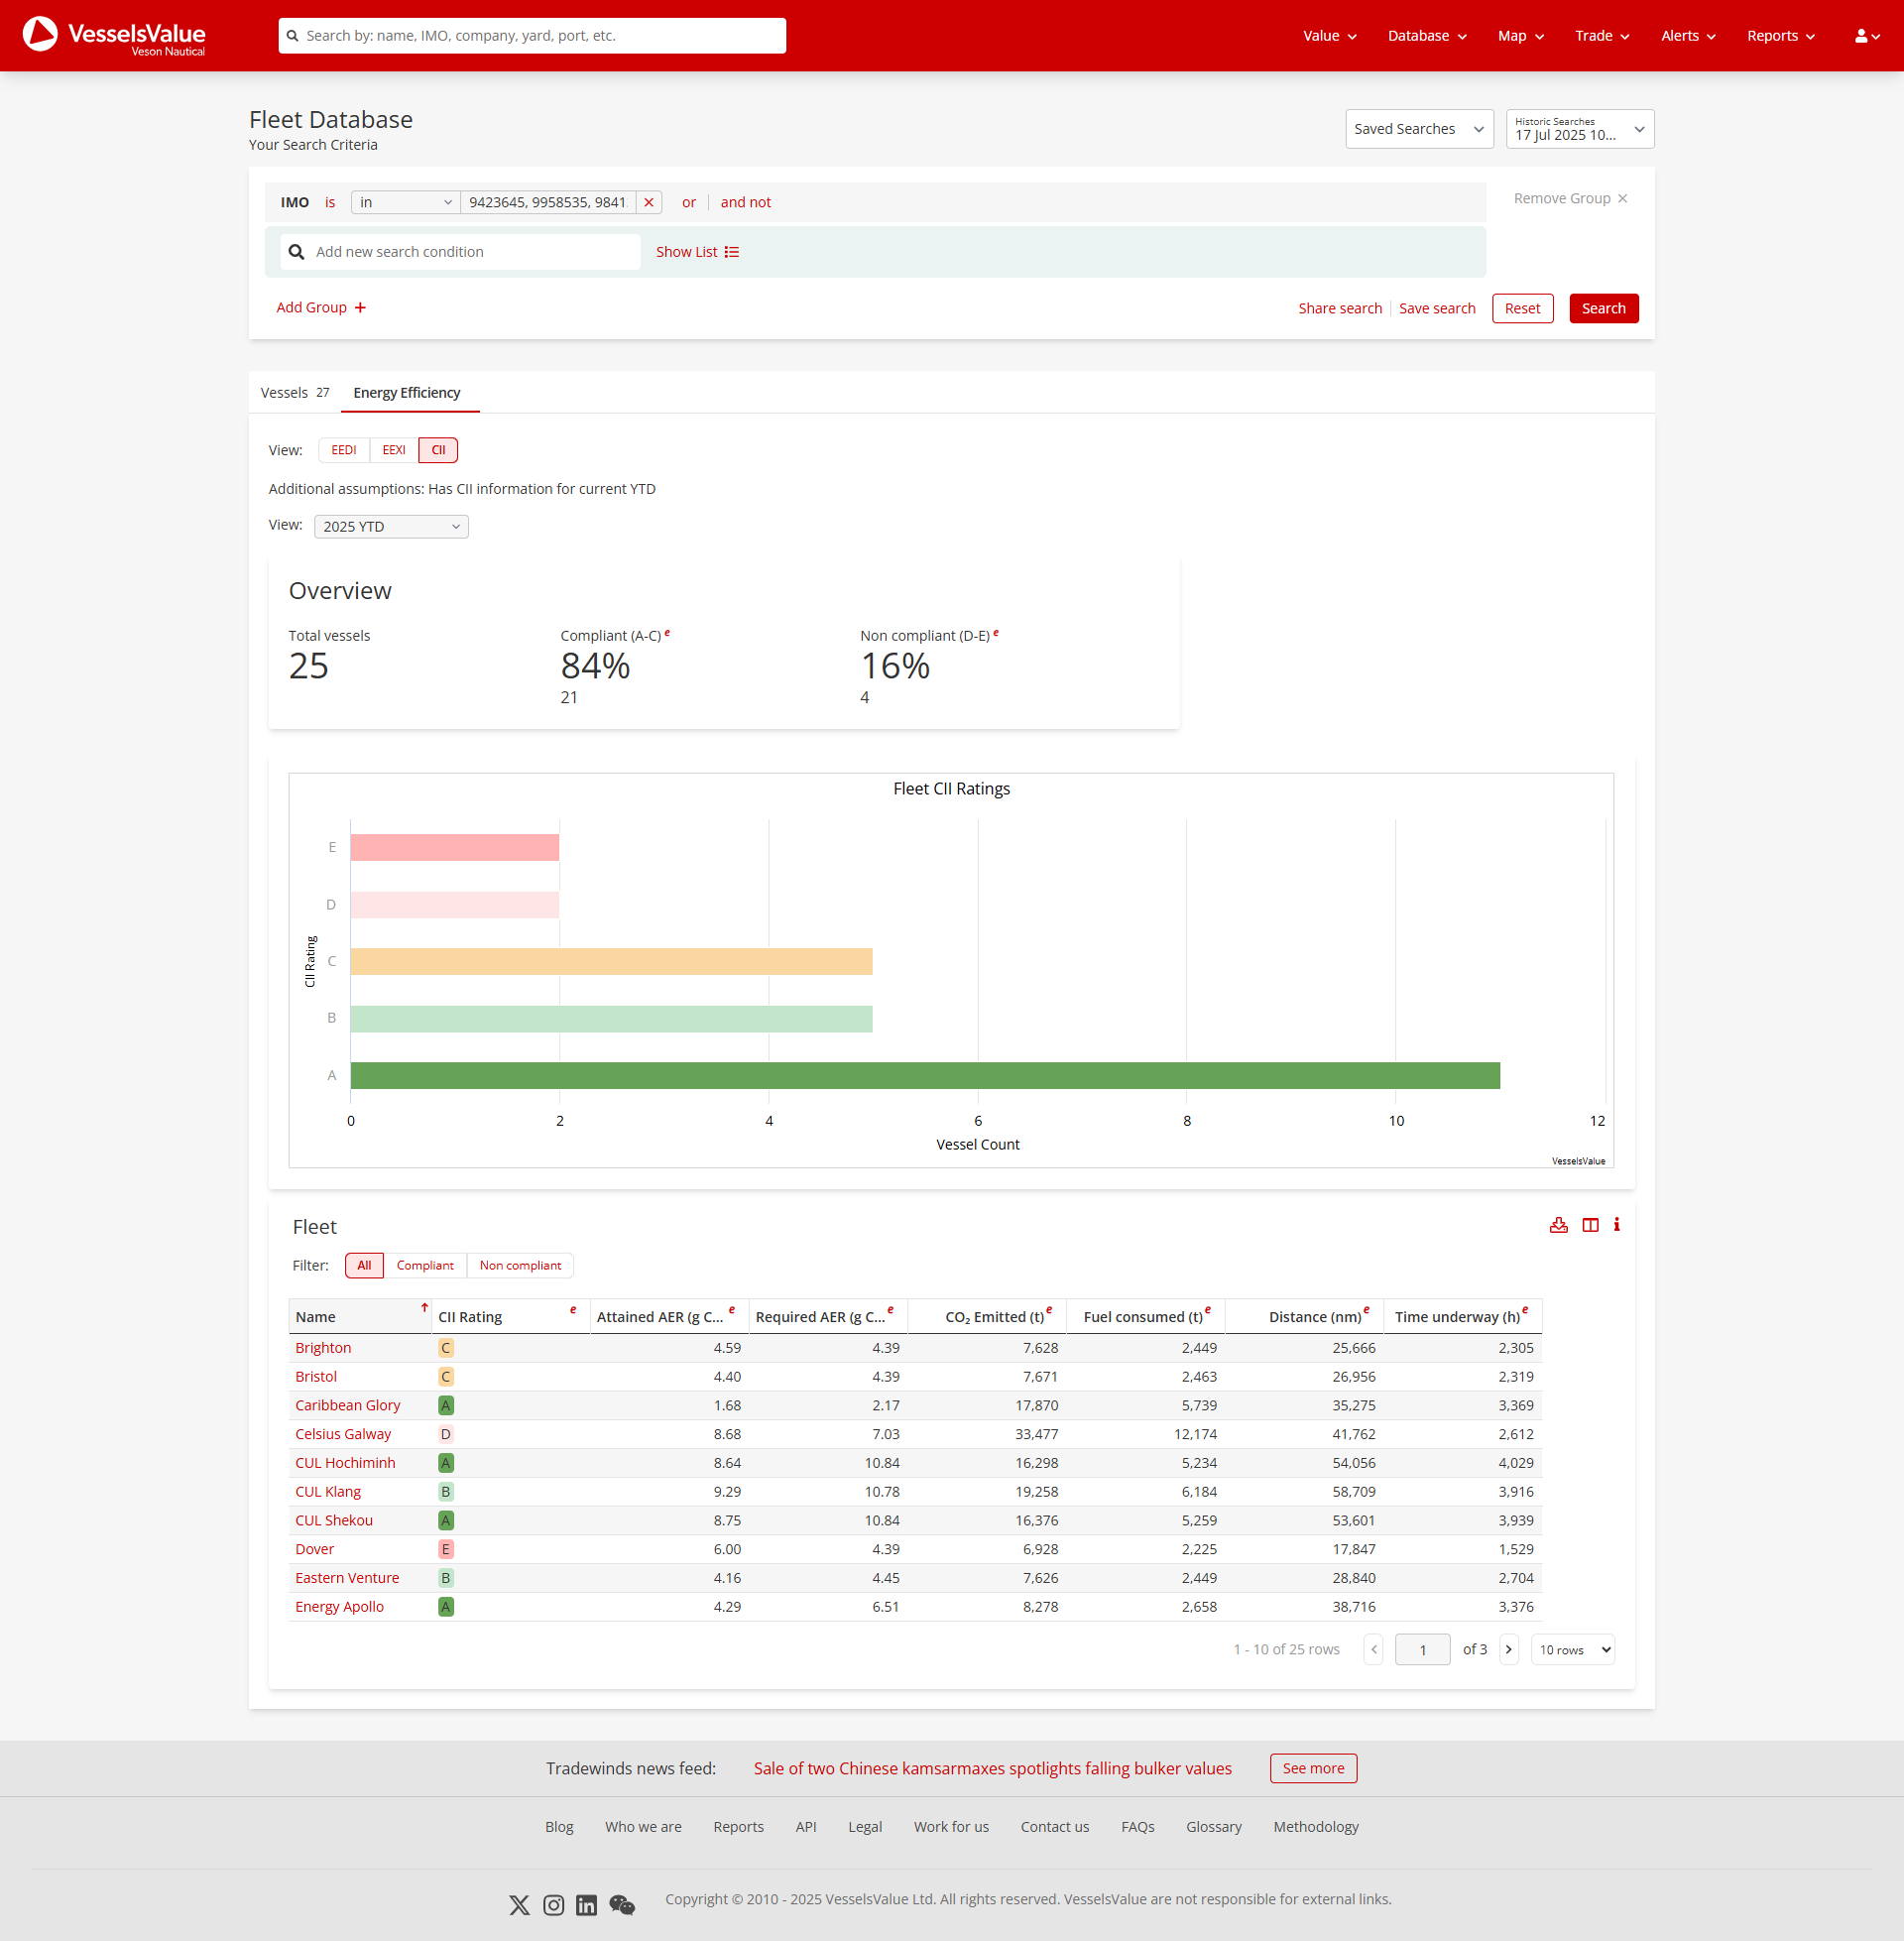
Task: Open the user account icon in the navbar
Action: 1863,35
